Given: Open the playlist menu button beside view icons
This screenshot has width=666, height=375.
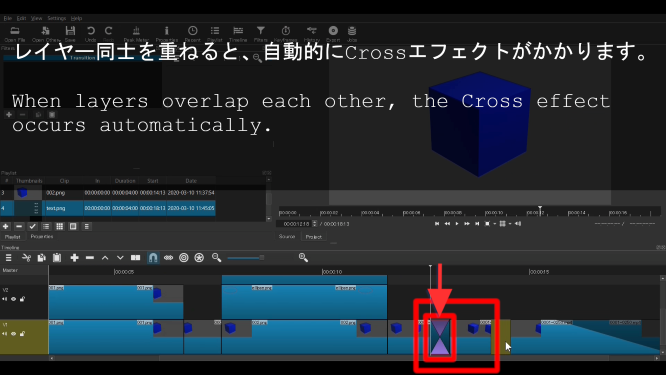Looking at the screenshot, I should (87, 226).
